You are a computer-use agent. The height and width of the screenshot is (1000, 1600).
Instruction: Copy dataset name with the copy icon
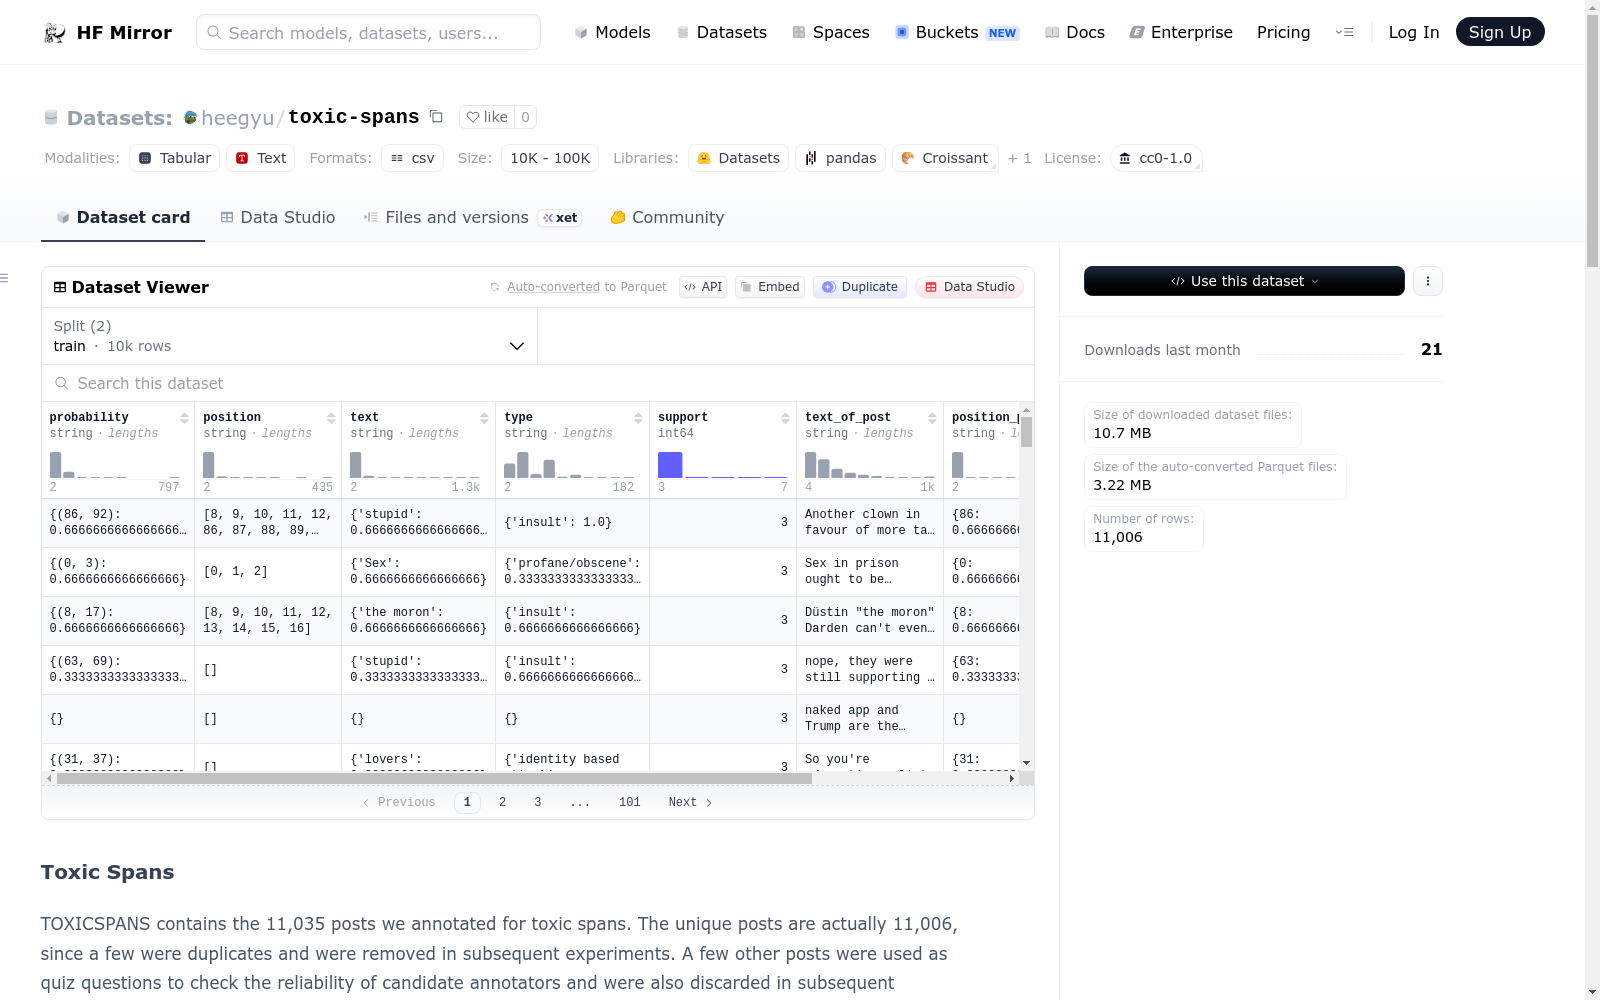pyautogui.click(x=436, y=116)
